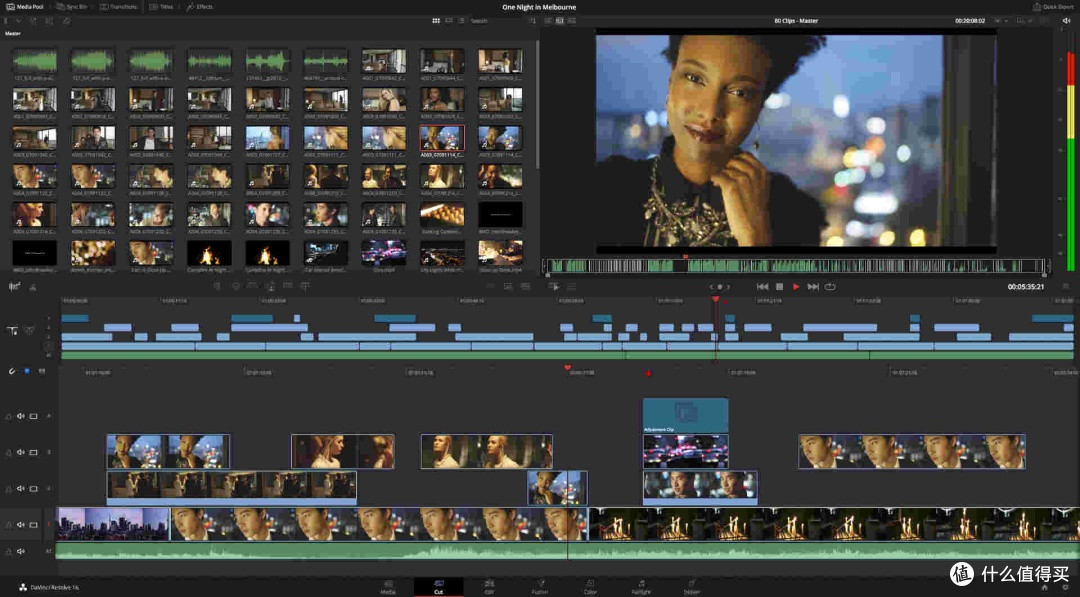This screenshot has height=597, width=1080.
Task: Click the Stop transport button
Action: (x=779, y=286)
